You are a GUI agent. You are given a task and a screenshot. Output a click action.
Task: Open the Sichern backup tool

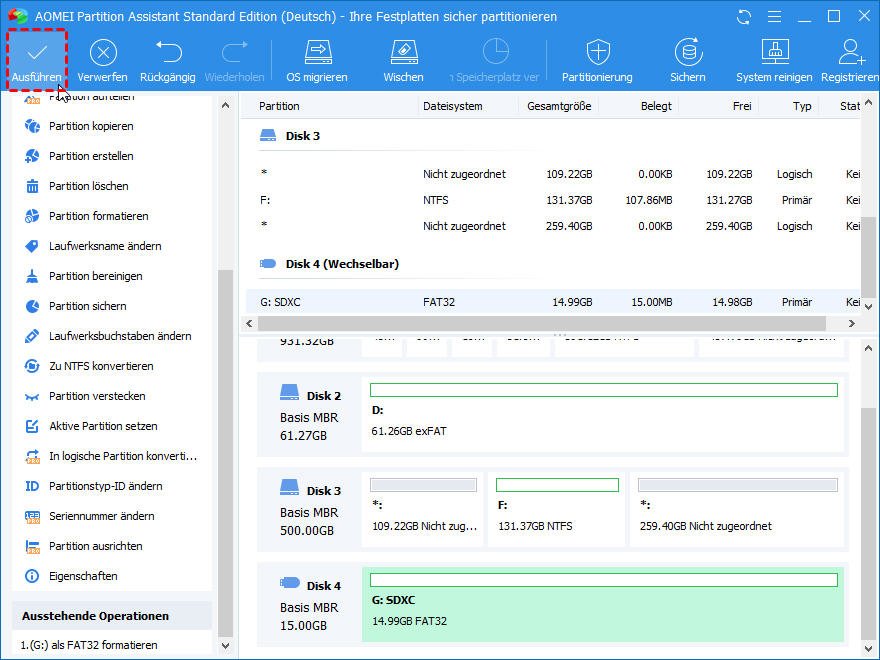[x=687, y=59]
